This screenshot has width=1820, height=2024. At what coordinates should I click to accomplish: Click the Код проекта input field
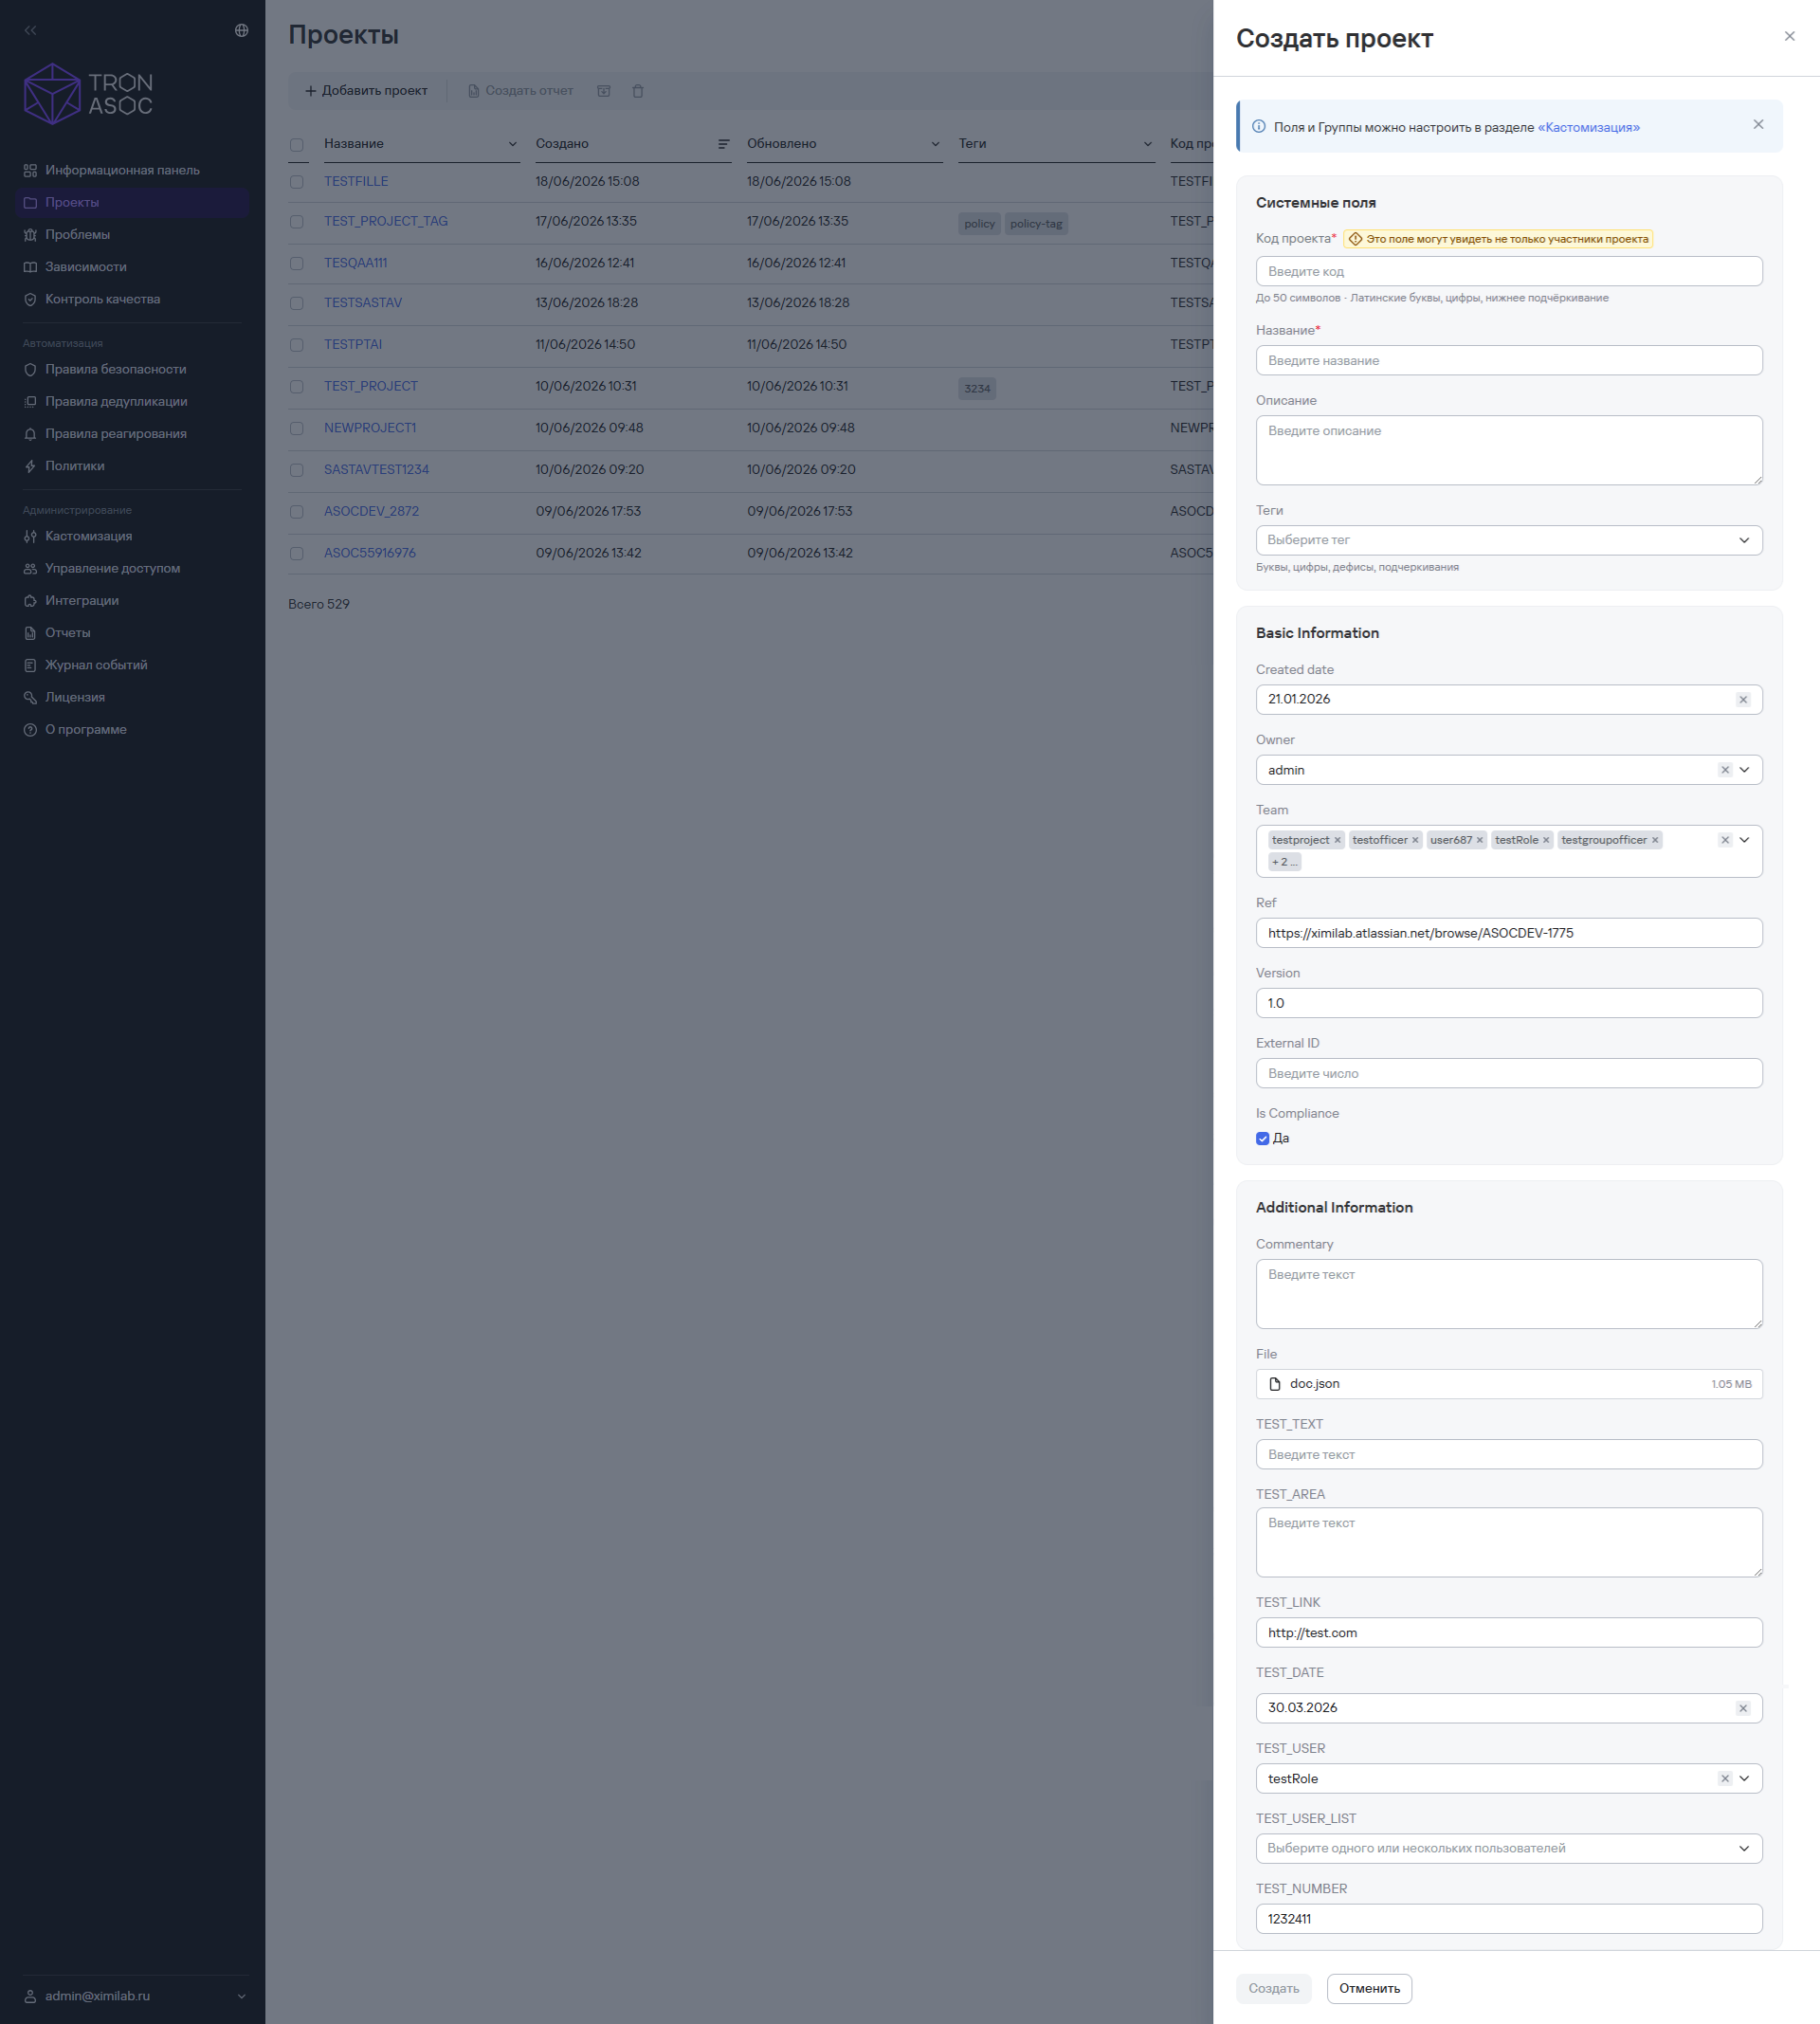point(1508,271)
